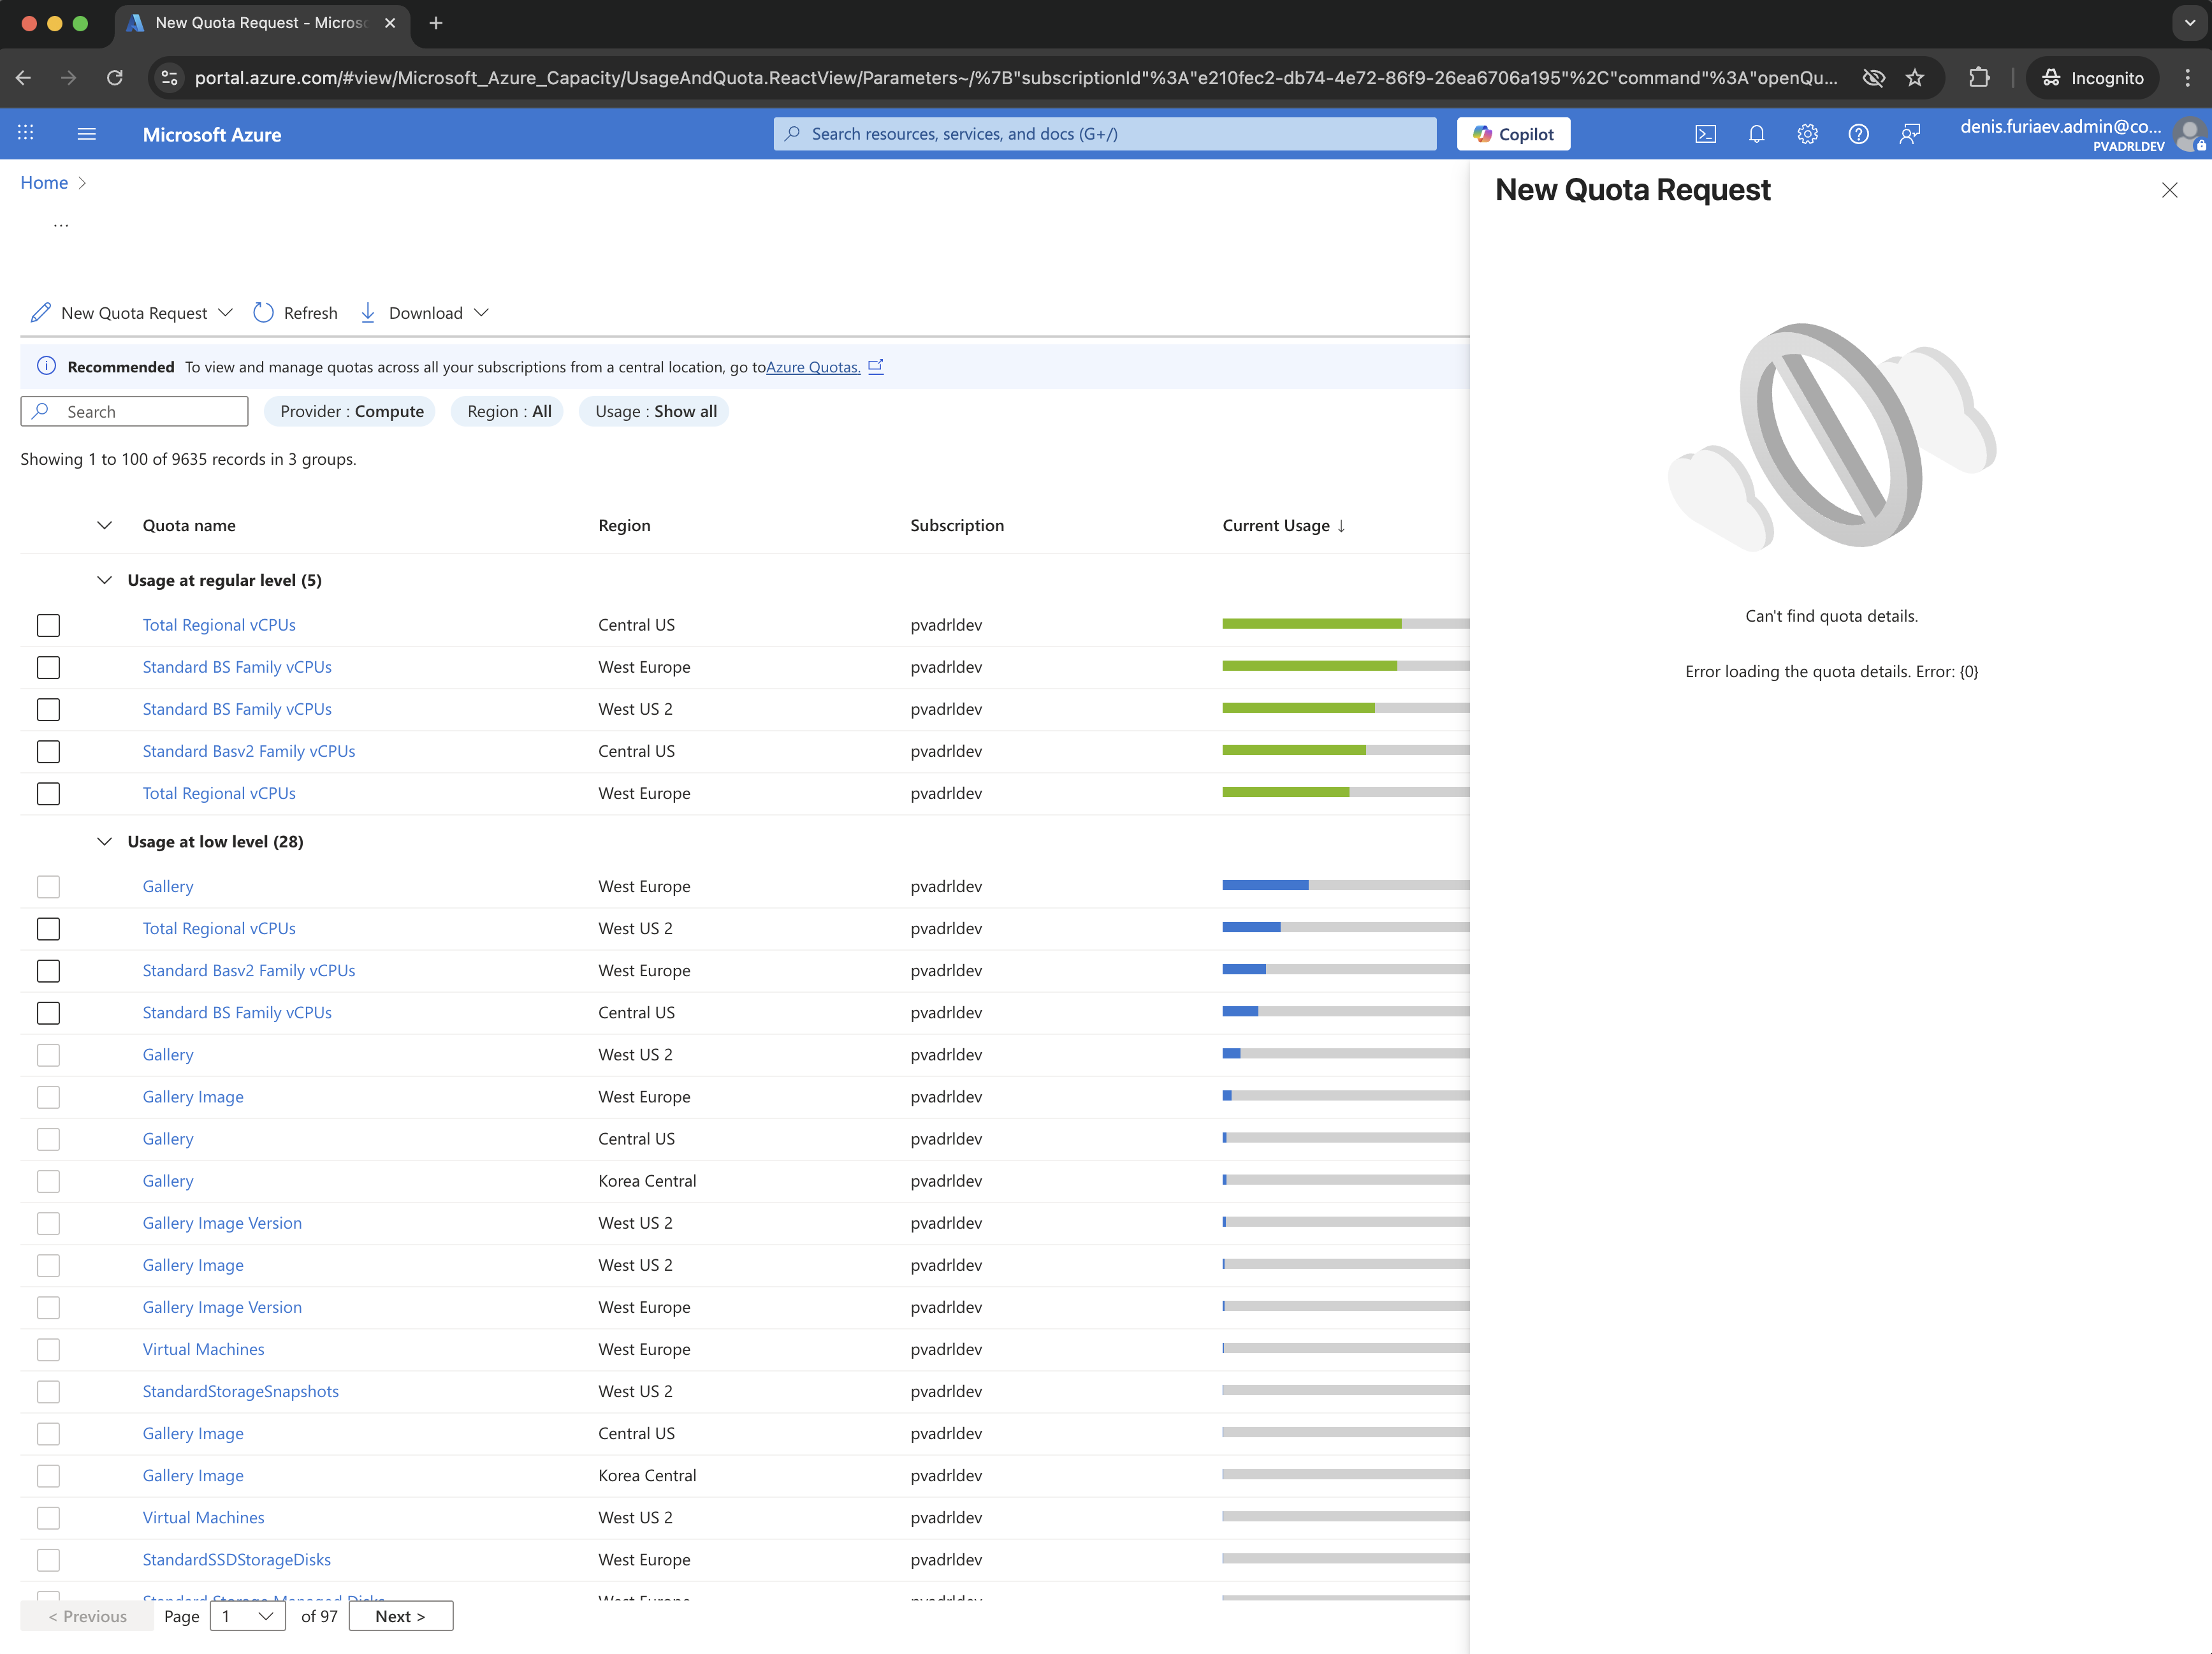
Task: Open the Azure Quotas link
Action: tap(813, 367)
